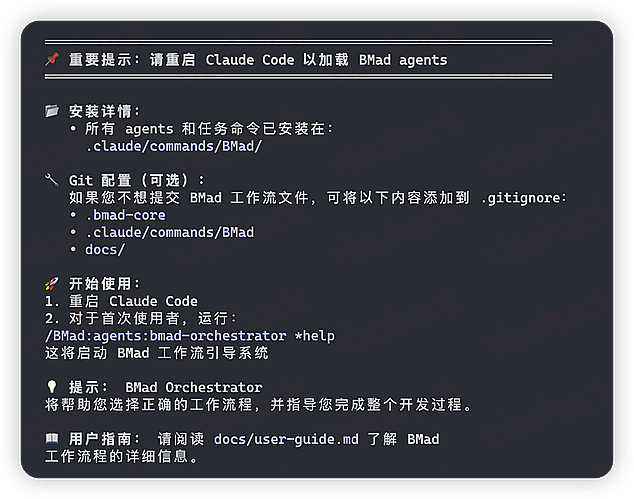Click step 1 重启 Claude Code

click(x=121, y=301)
